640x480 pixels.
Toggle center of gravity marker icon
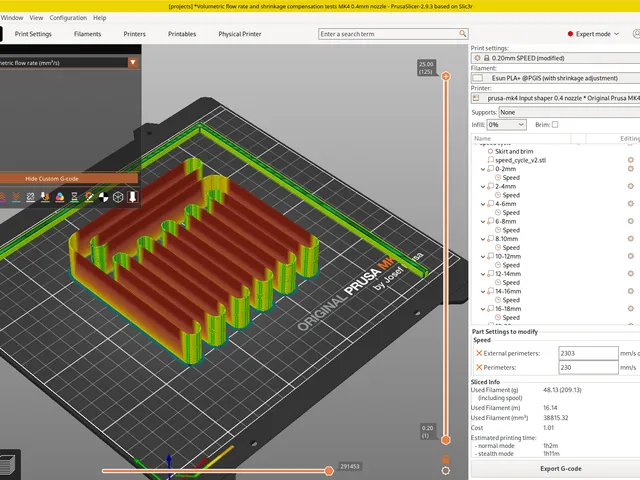point(103,197)
